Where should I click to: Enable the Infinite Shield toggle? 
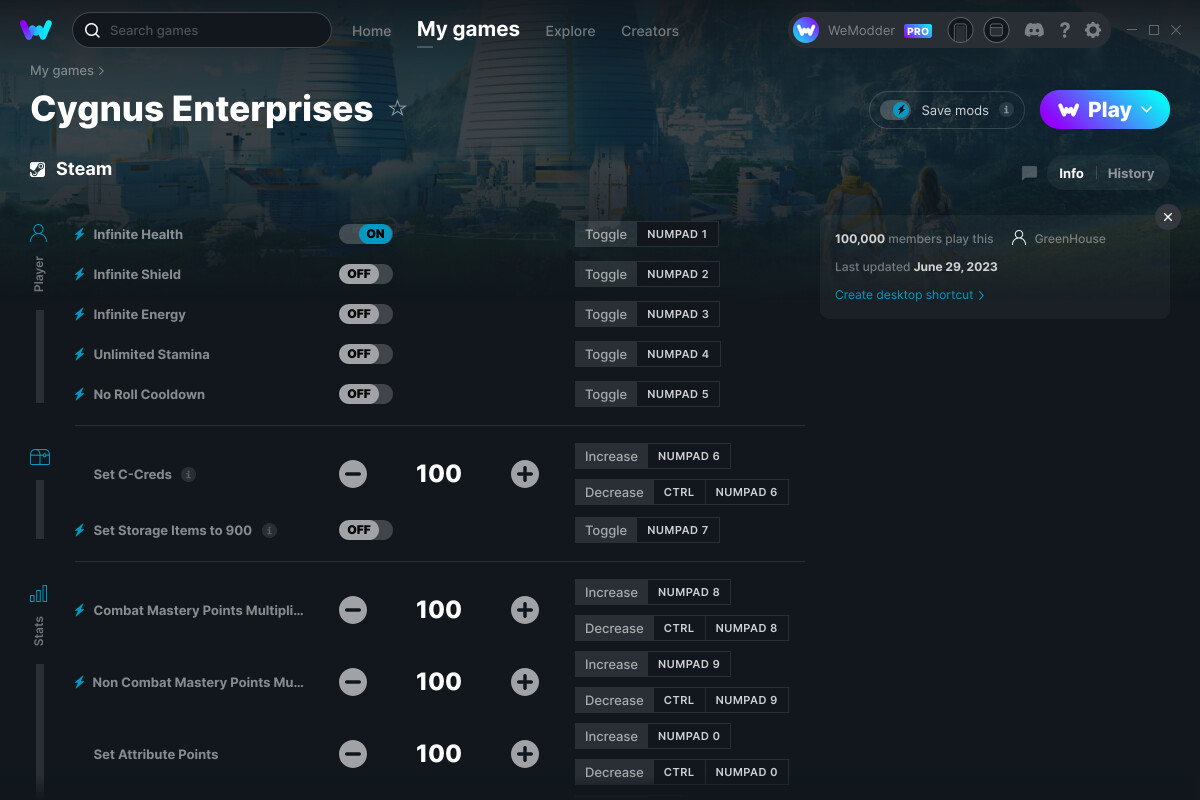pyautogui.click(x=365, y=273)
